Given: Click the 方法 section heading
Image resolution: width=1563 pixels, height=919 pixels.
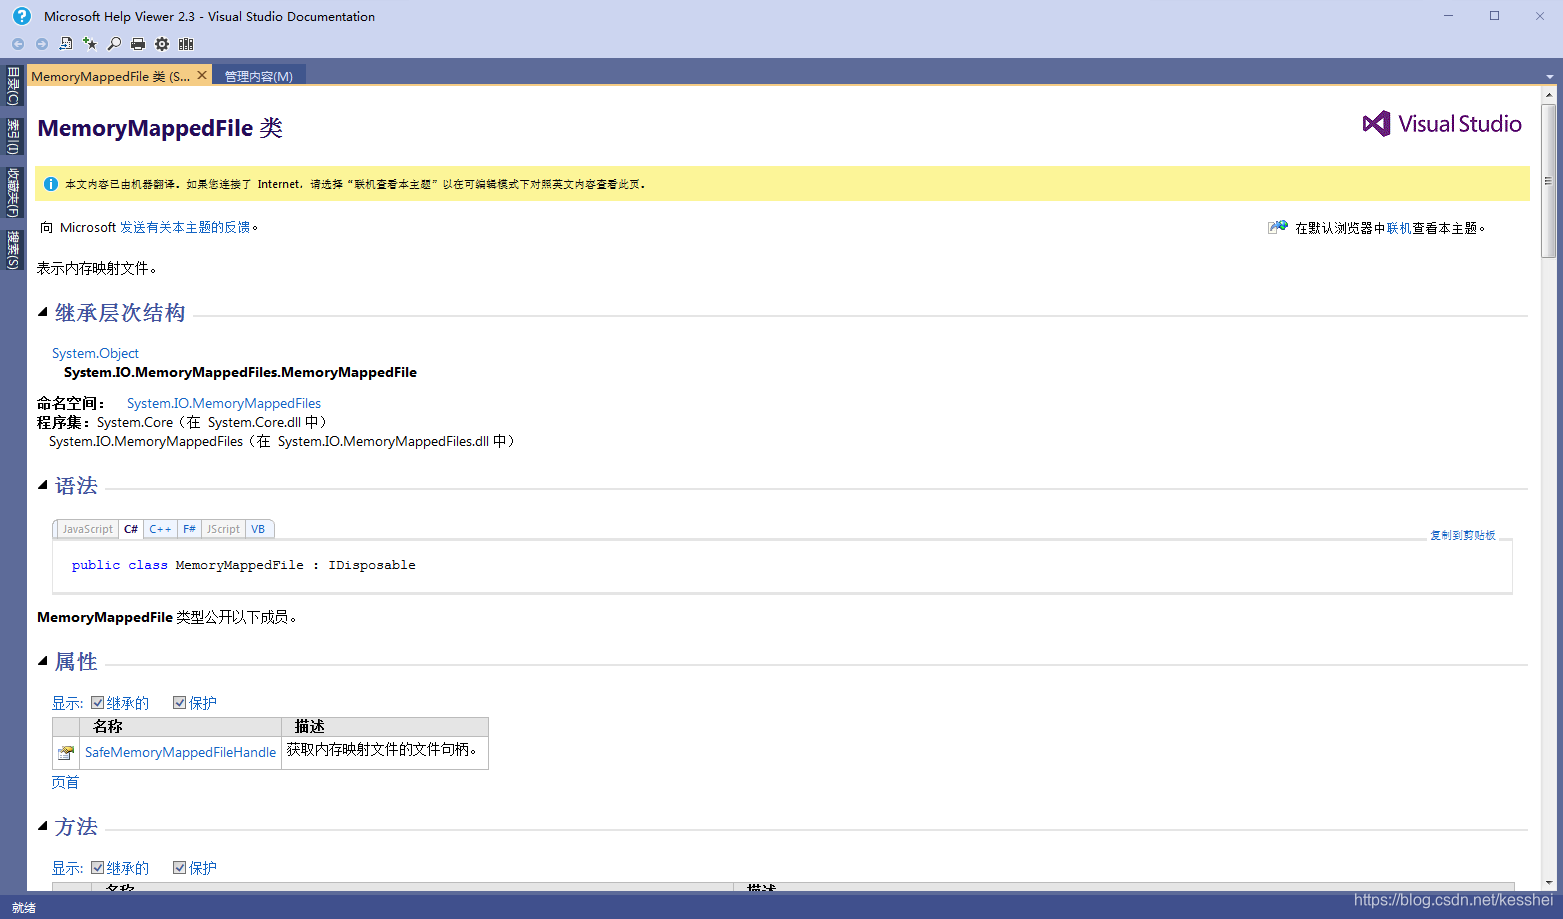Looking at the screenshot, I should pos(76,826).
